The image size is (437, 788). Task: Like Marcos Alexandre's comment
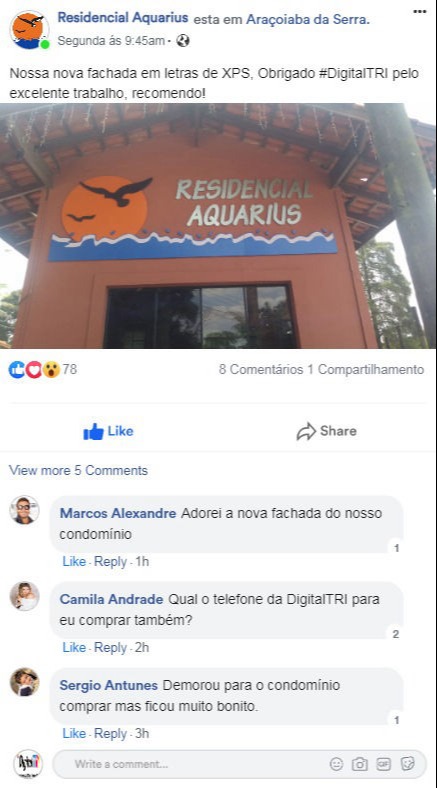coord(74,561)
